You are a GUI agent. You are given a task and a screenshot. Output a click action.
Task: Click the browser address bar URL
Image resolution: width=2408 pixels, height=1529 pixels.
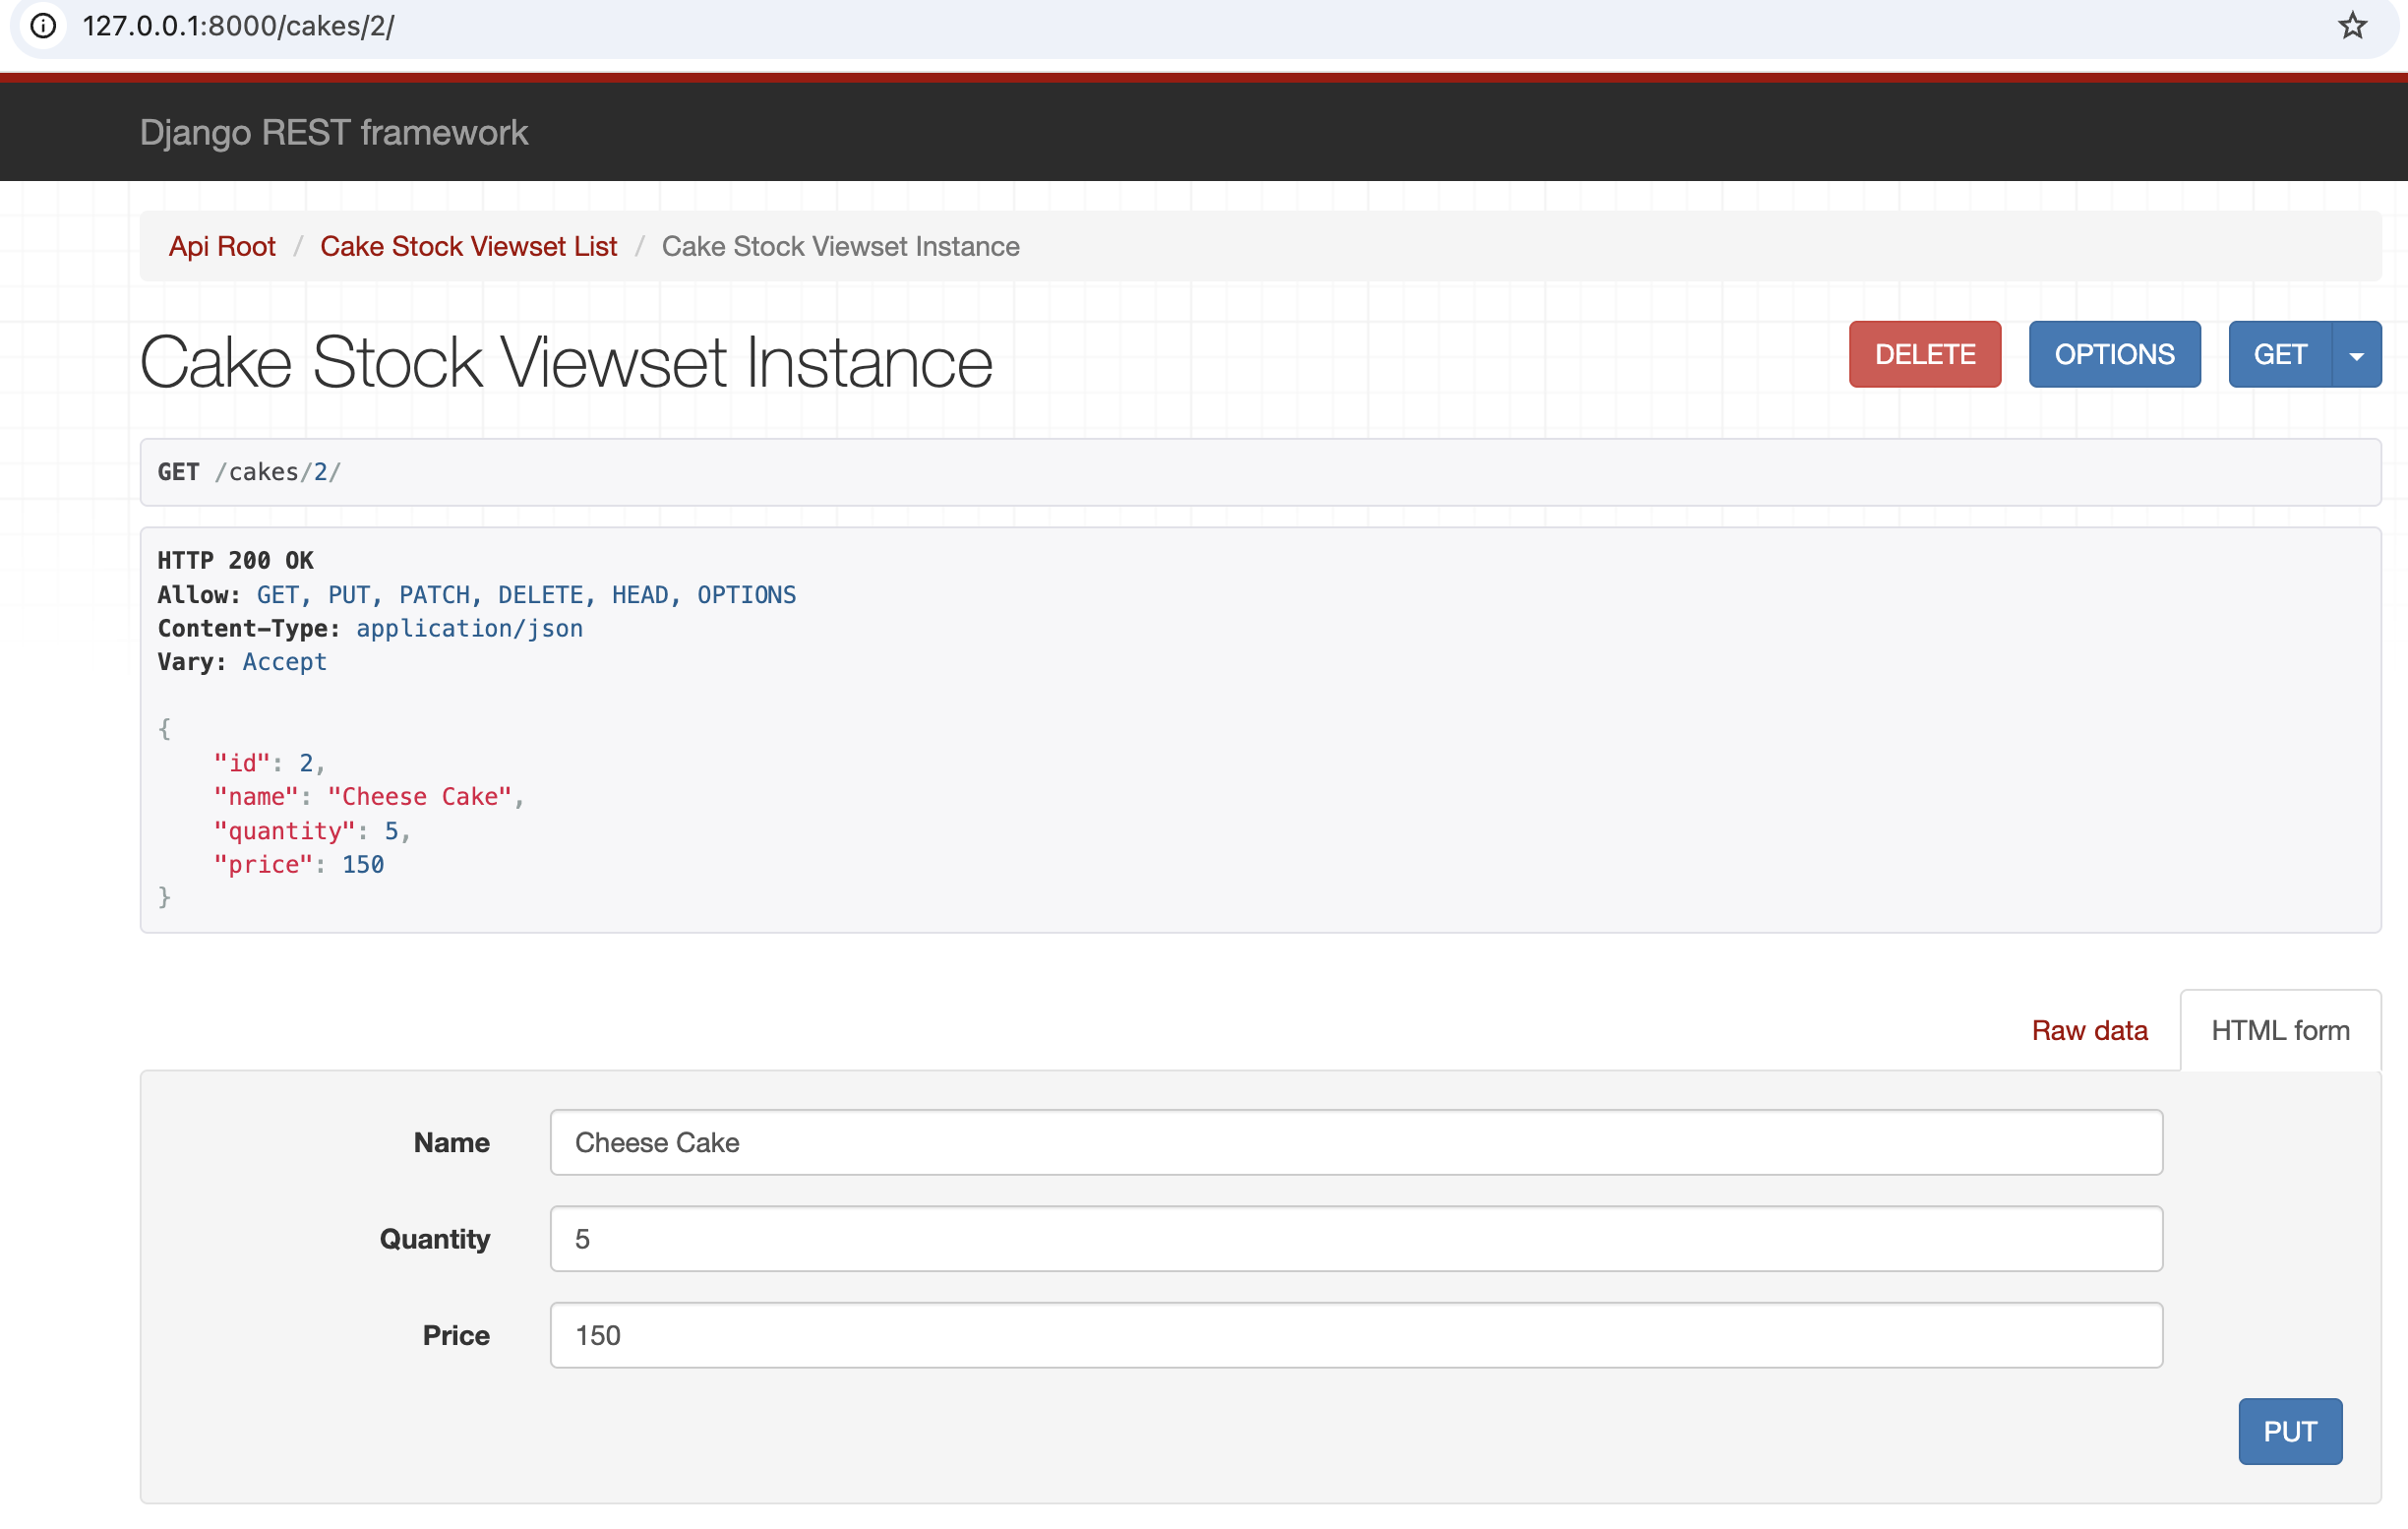pos(238,25)
